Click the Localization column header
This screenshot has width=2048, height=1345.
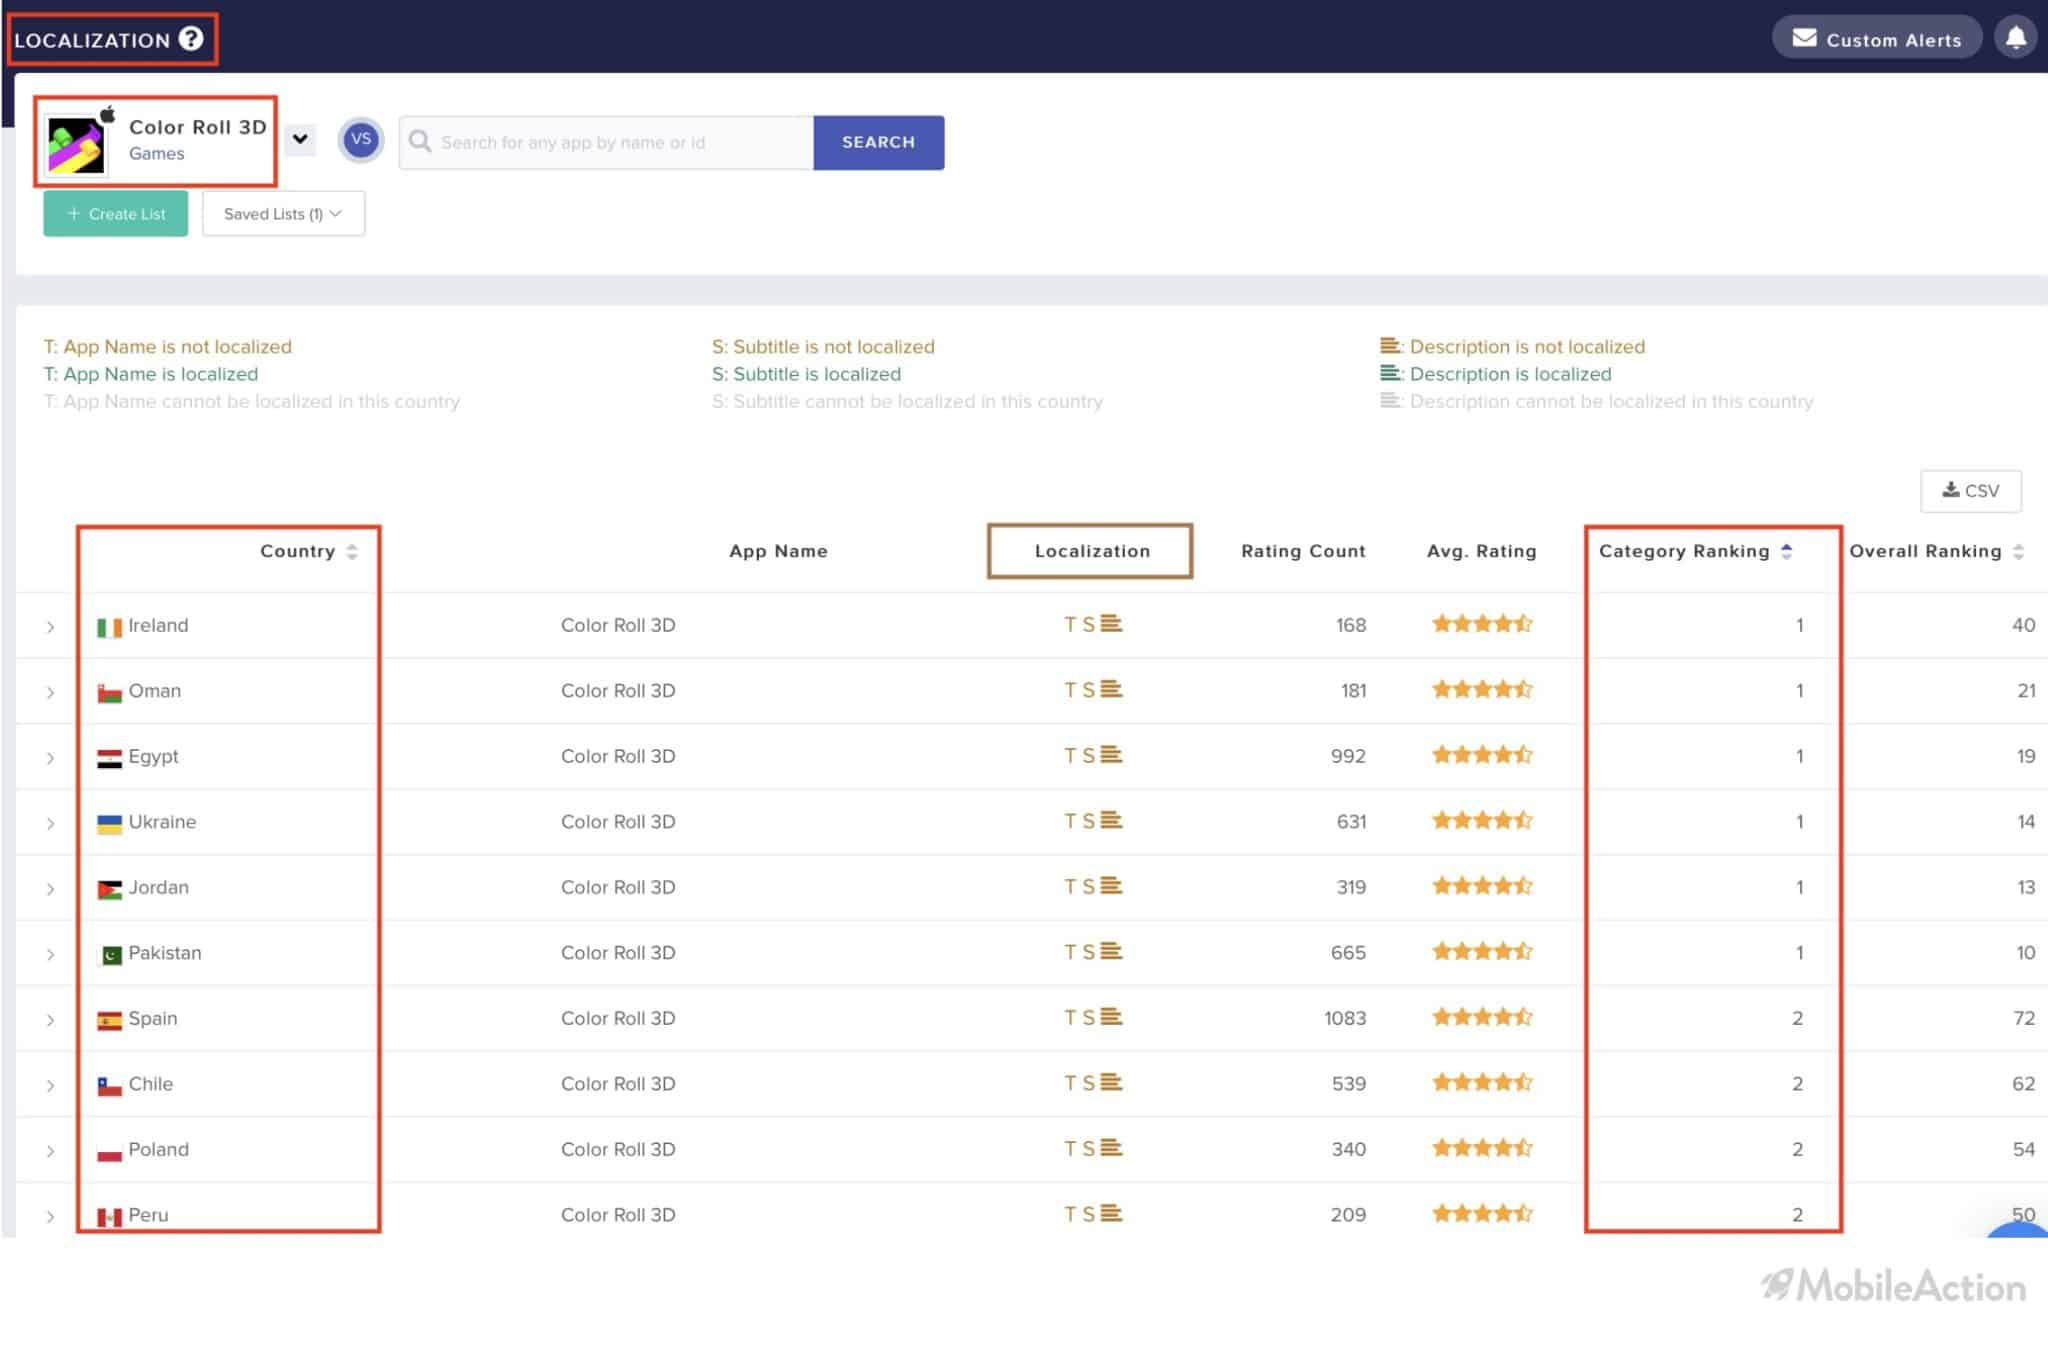pyautogui.click(x=1091, y=551)
